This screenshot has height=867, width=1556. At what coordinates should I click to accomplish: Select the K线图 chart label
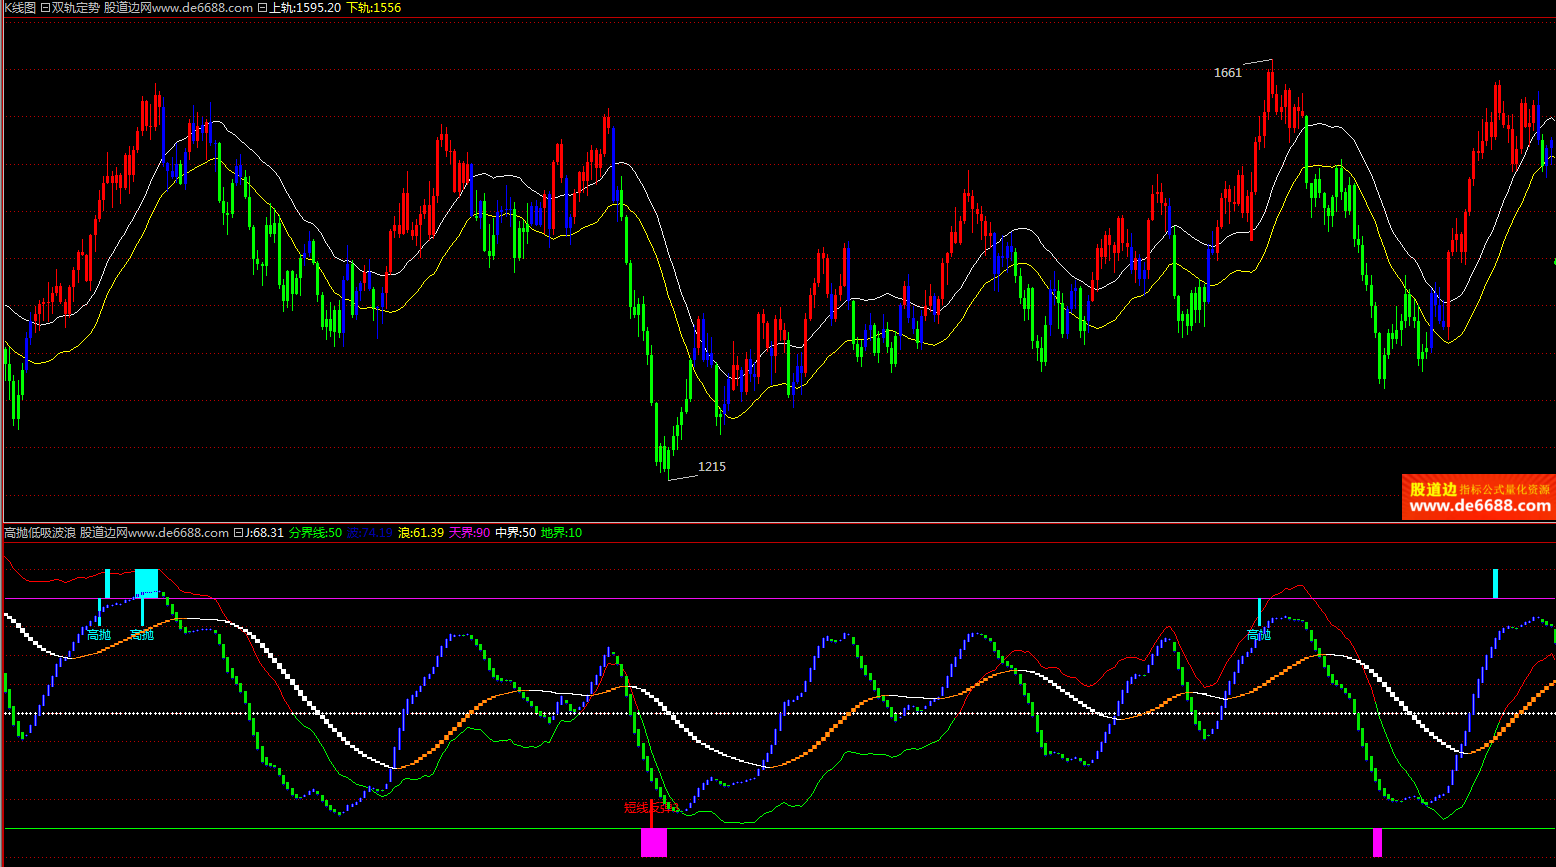(19, 8)
